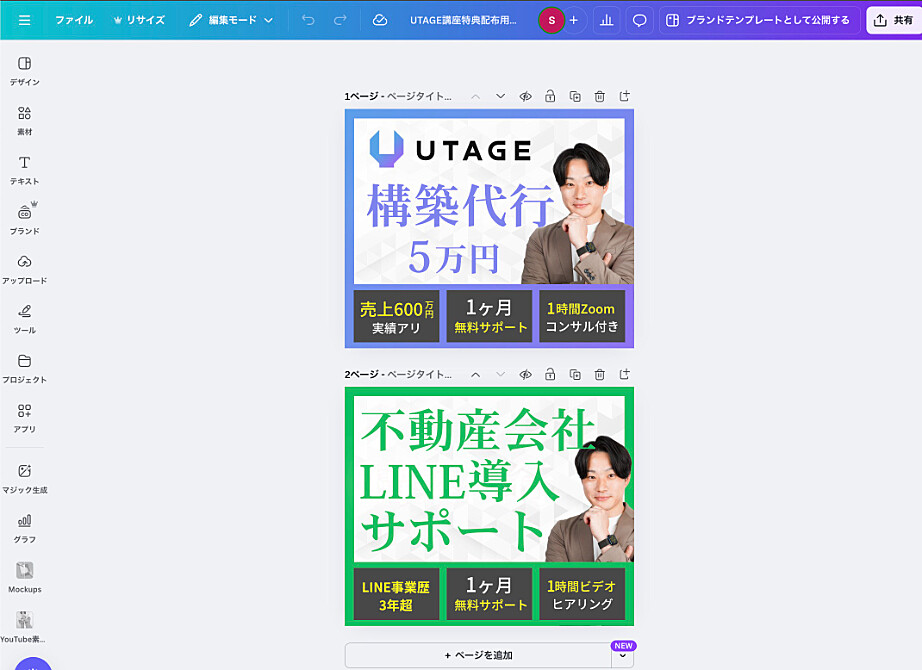Viewport: 922px width, 670px height.
Task: Add a page after page 1
Action: (624, 96)
